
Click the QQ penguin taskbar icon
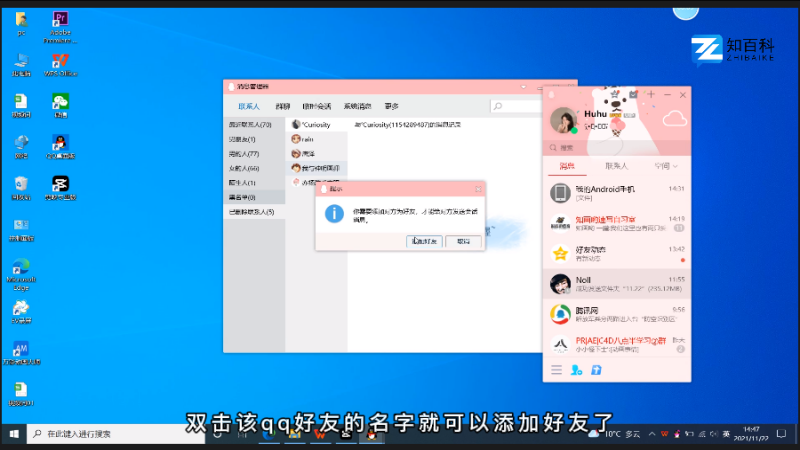pyautogui.click(x=371, y=435)
